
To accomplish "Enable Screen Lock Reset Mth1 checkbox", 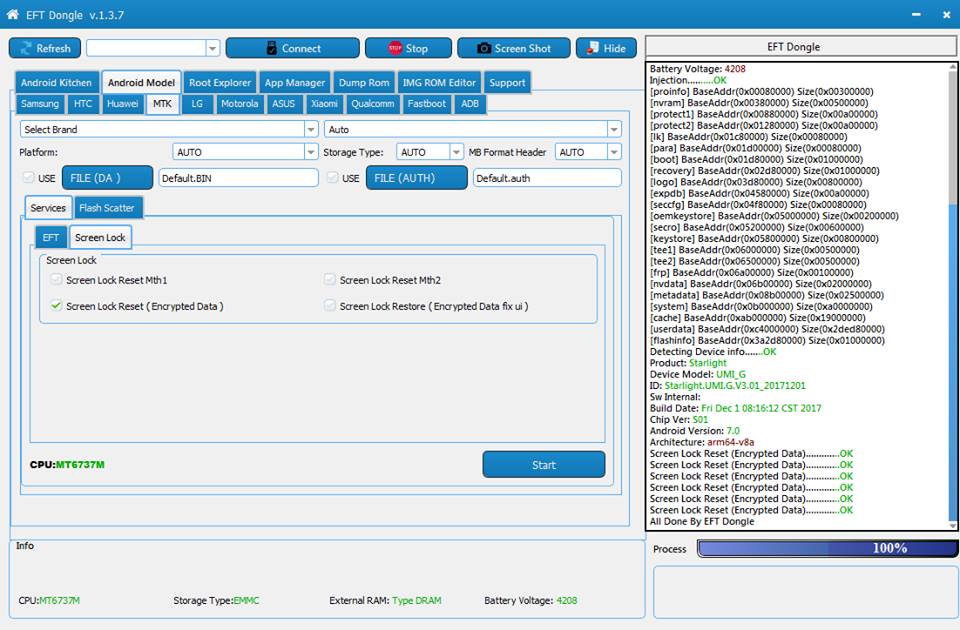I will coord(57,280).
